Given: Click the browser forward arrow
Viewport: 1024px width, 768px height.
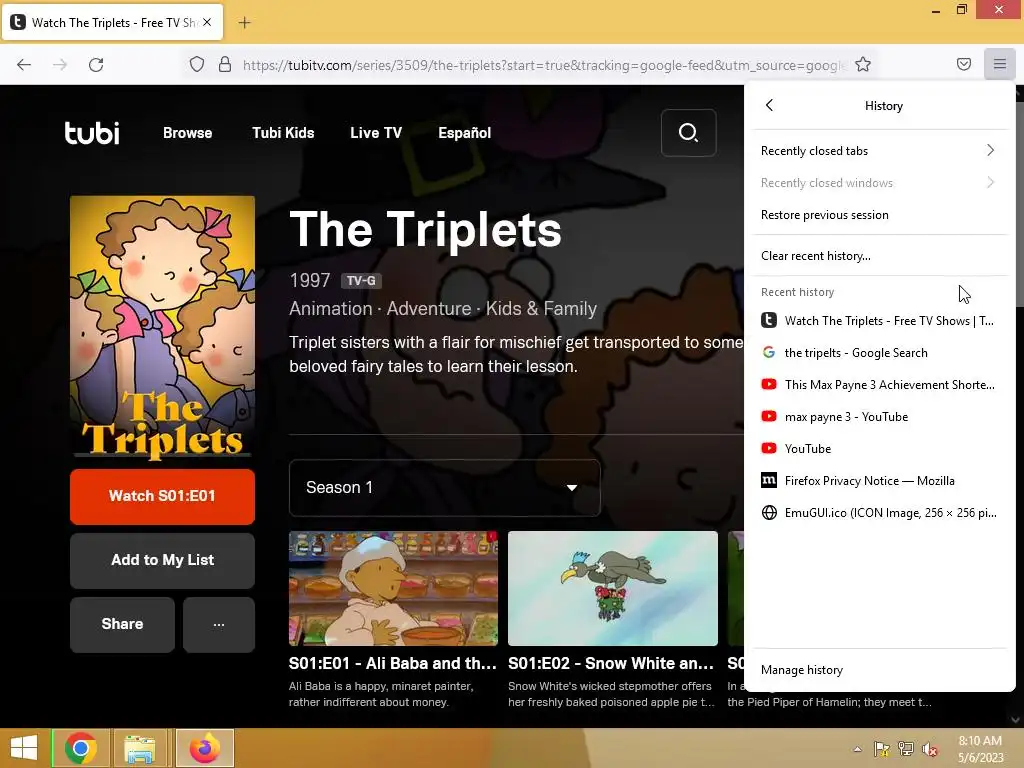Looking at the screenshot, I should coord(60,65).
